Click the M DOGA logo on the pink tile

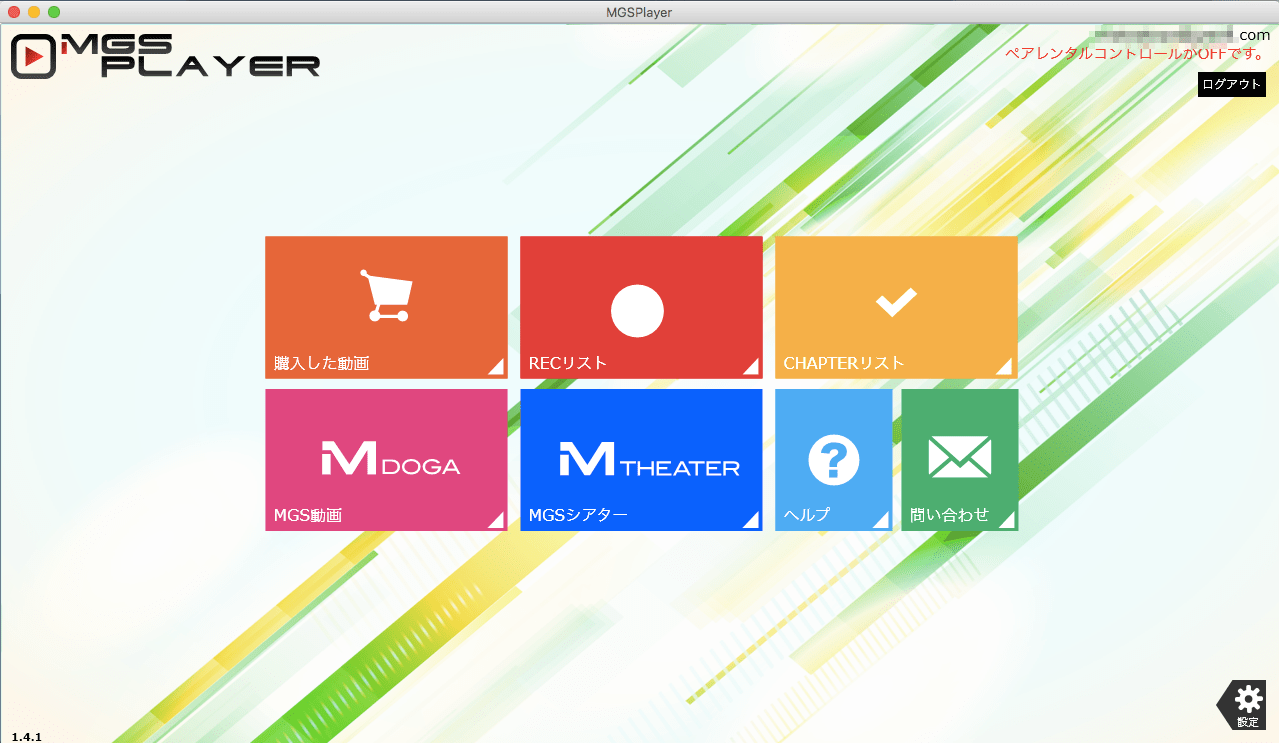[x=391, y=459]
